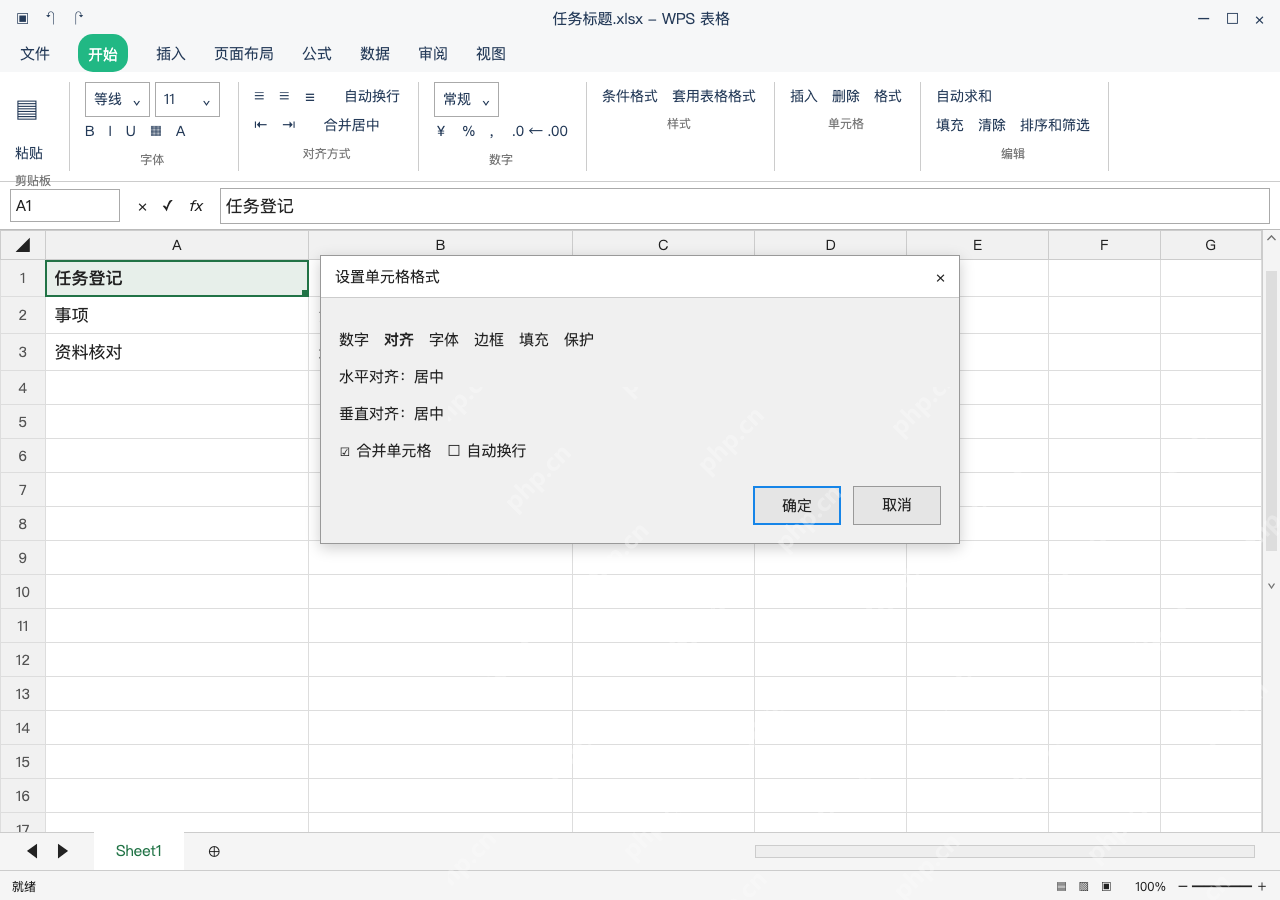
Task: Open the fx insert function button
Action: tap(196, 206)
